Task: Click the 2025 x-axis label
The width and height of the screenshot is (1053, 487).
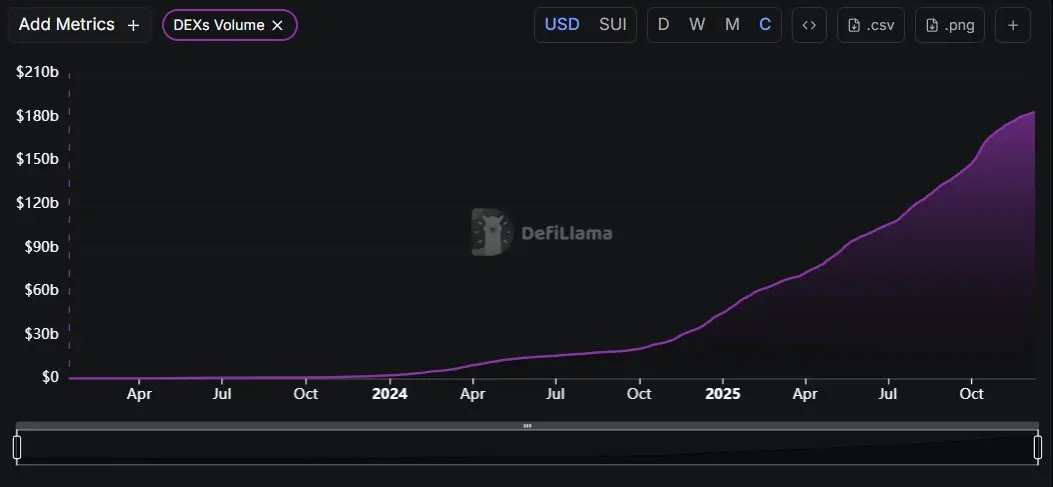Action: (x=723, y=394)
